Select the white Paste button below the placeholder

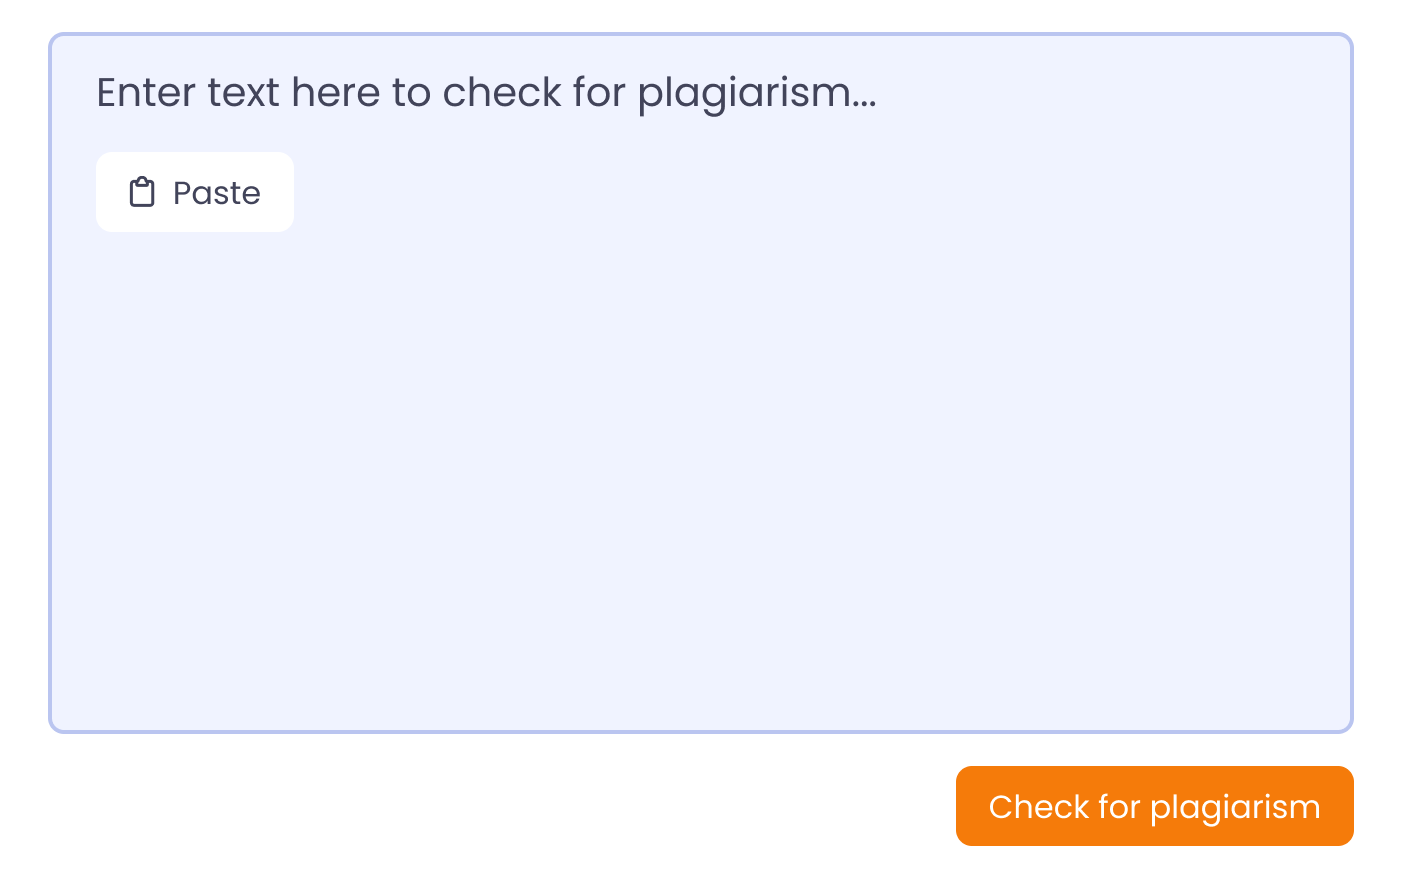point(195,192)
